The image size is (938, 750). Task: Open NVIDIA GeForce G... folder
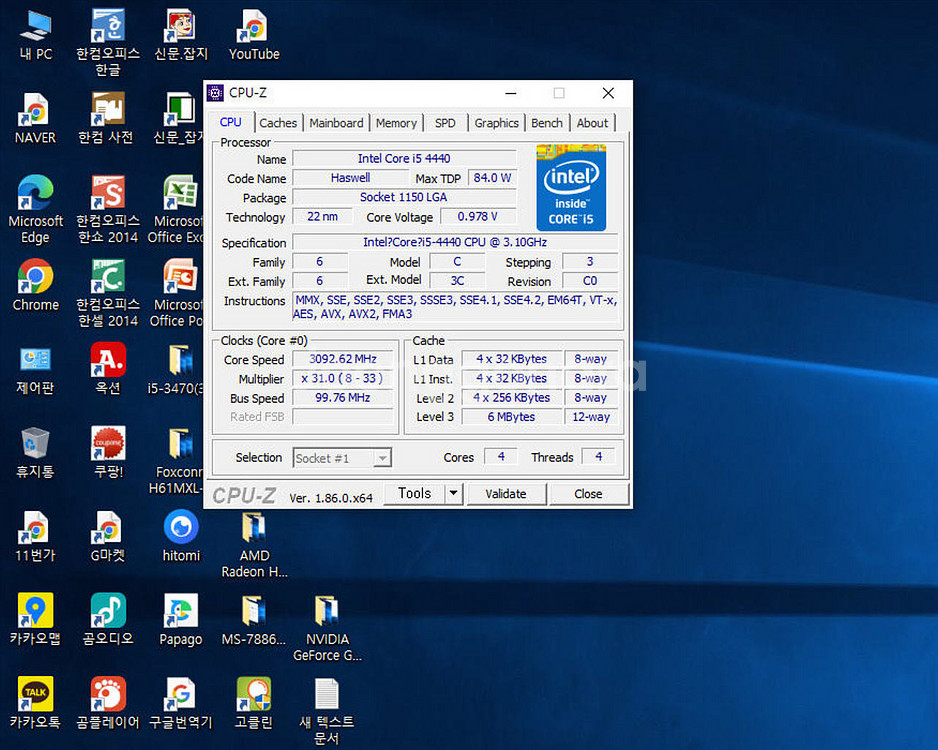click(327, 628)
